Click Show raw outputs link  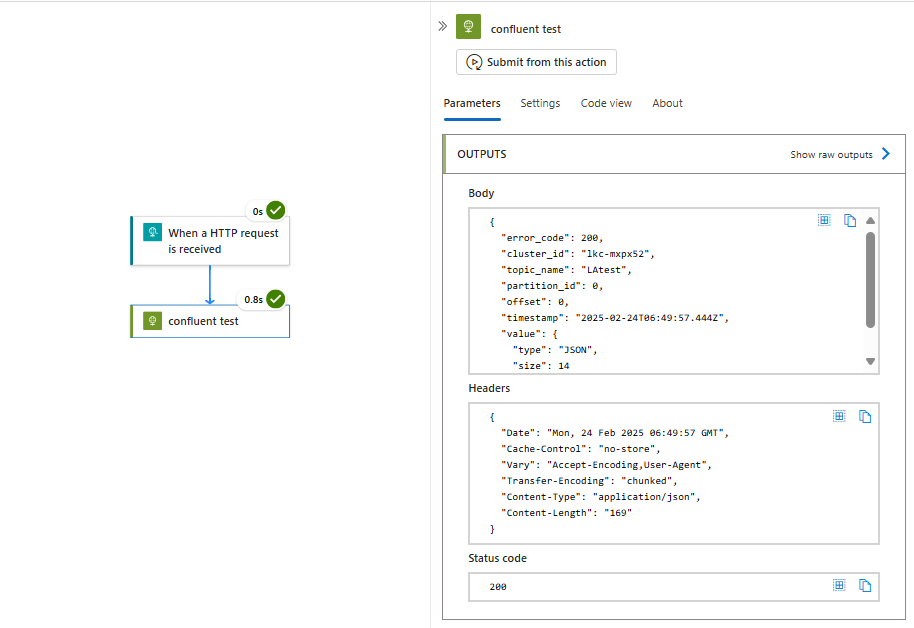(x=831, y=155)
